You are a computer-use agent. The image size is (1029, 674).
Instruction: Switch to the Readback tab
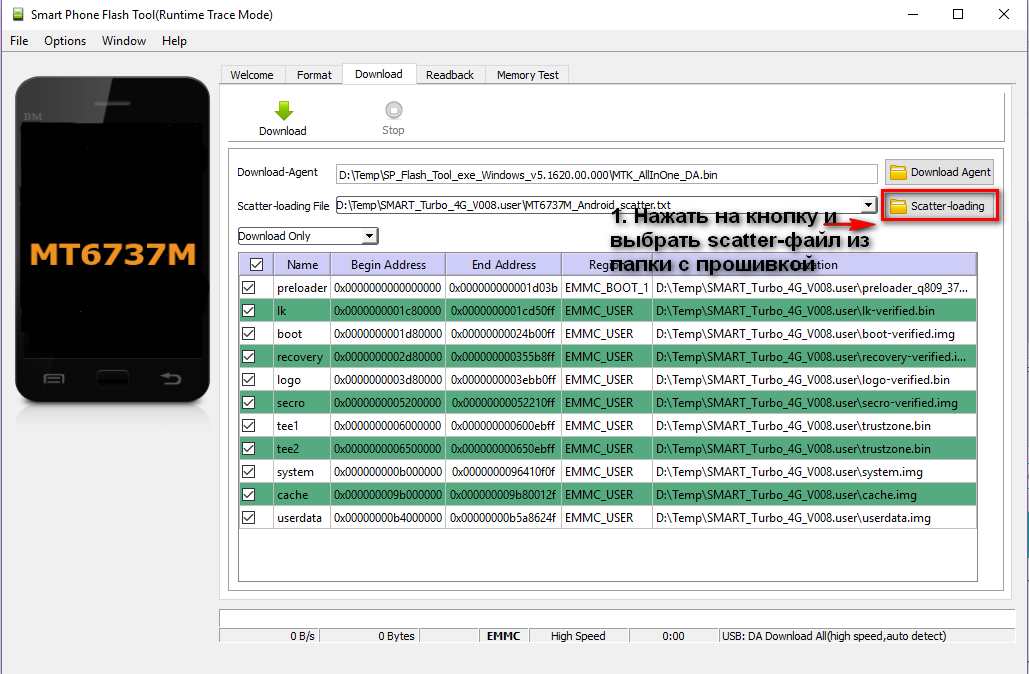pos(450,75)
